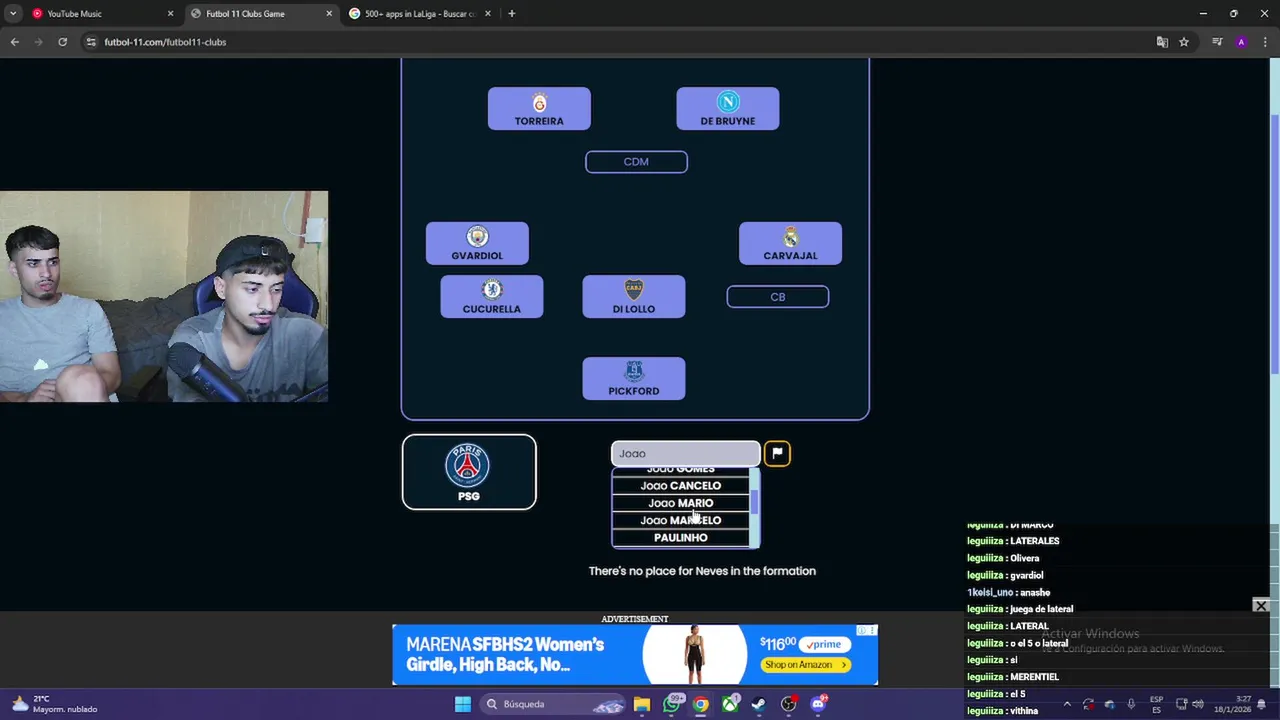Screen dimensions: 1280x720
Task: Select the CUCURELLA player card
Action: pos(492,296)
